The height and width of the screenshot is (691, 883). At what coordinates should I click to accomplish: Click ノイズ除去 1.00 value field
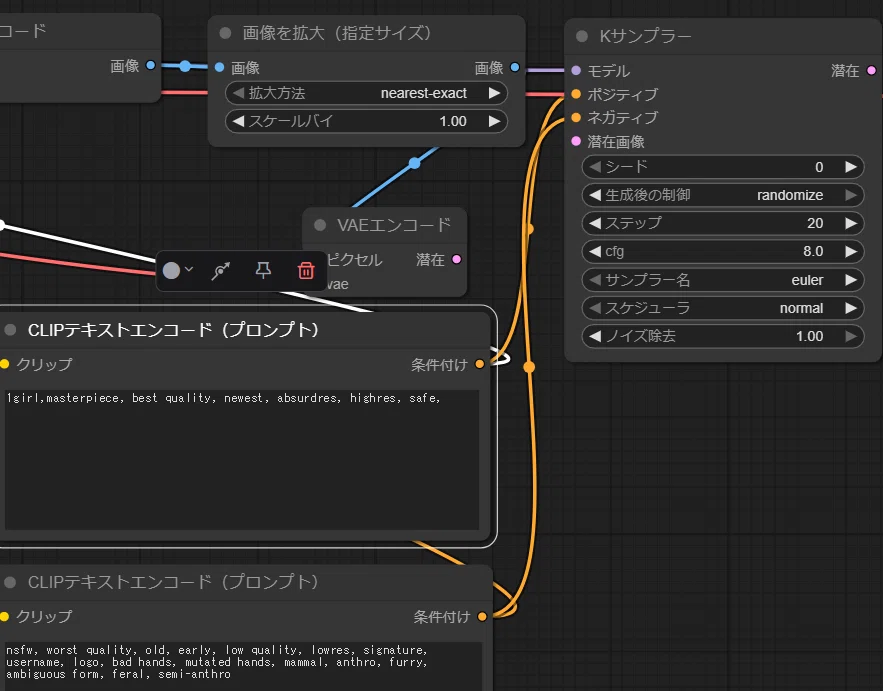723,336
